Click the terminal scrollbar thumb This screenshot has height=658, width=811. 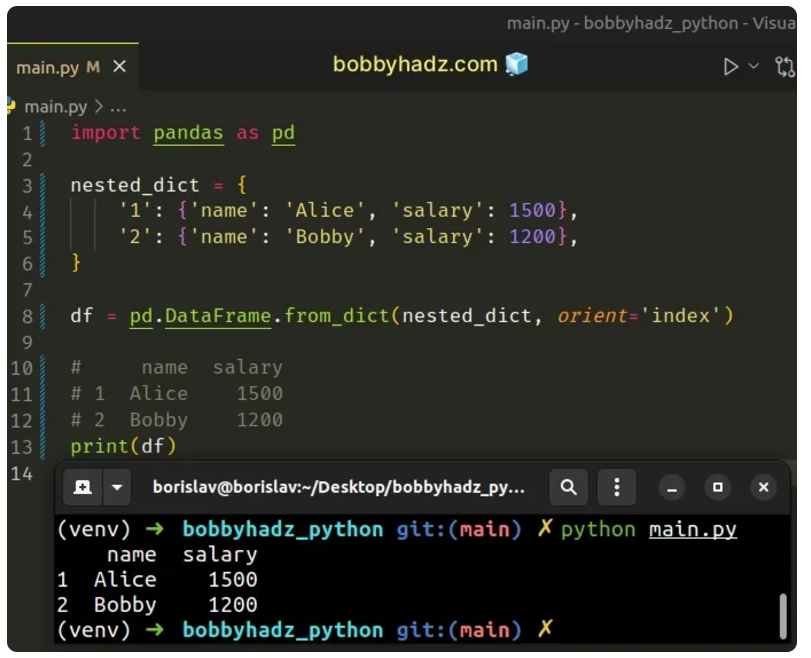coord(783,616)
